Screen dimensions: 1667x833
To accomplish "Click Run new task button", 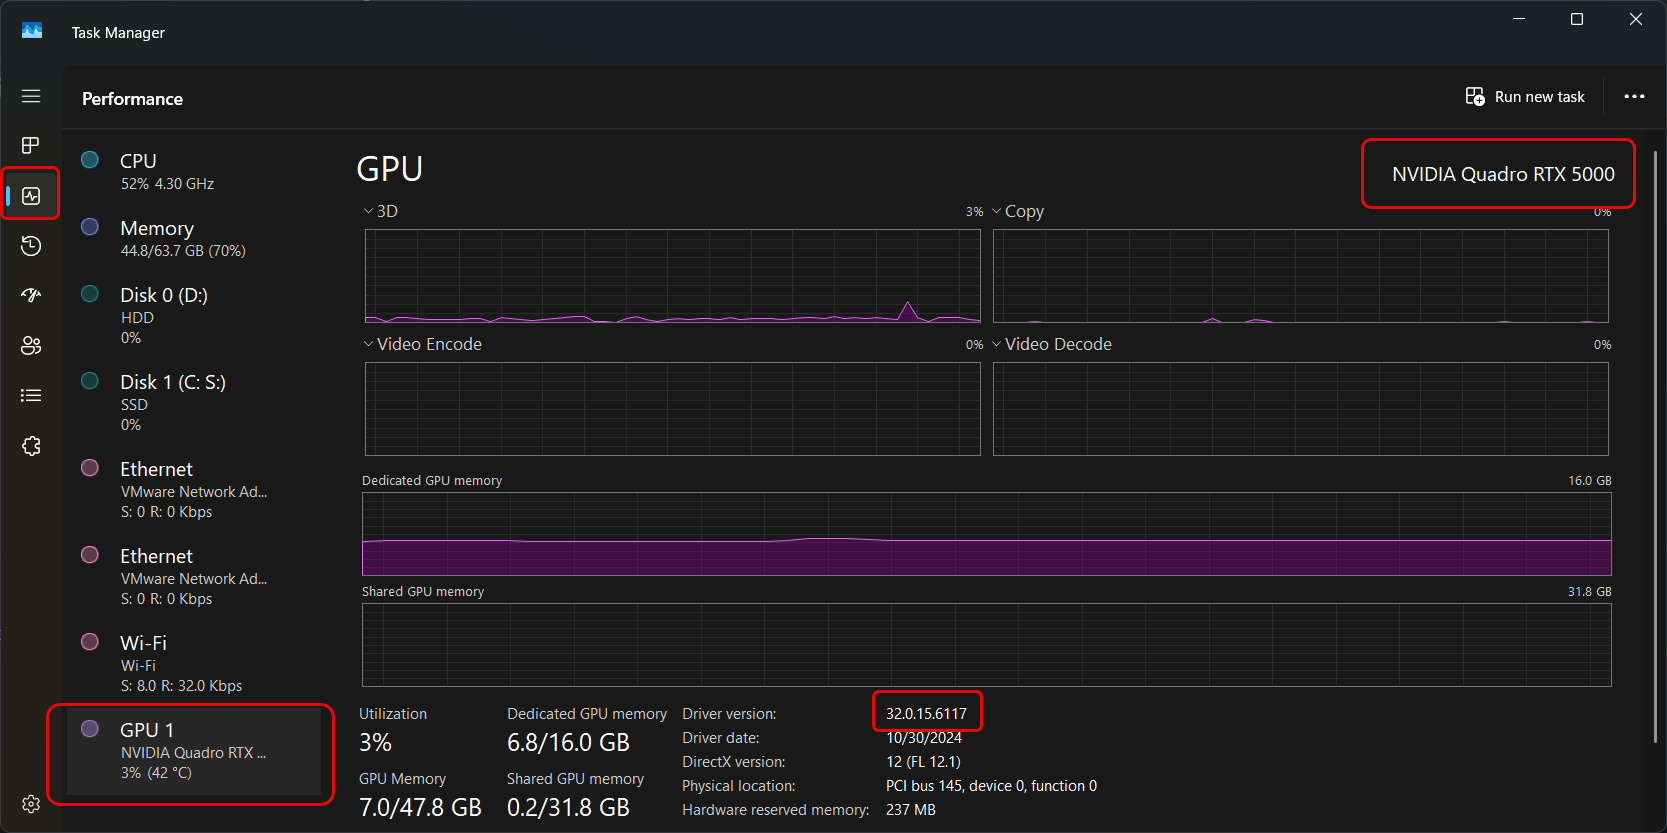I will pyautogui.click(x=1525, y=97).
